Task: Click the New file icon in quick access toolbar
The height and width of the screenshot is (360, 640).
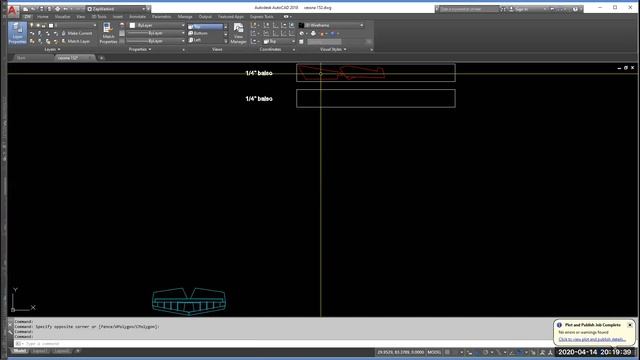Action: pyautogui.click(x=26, y=9)
